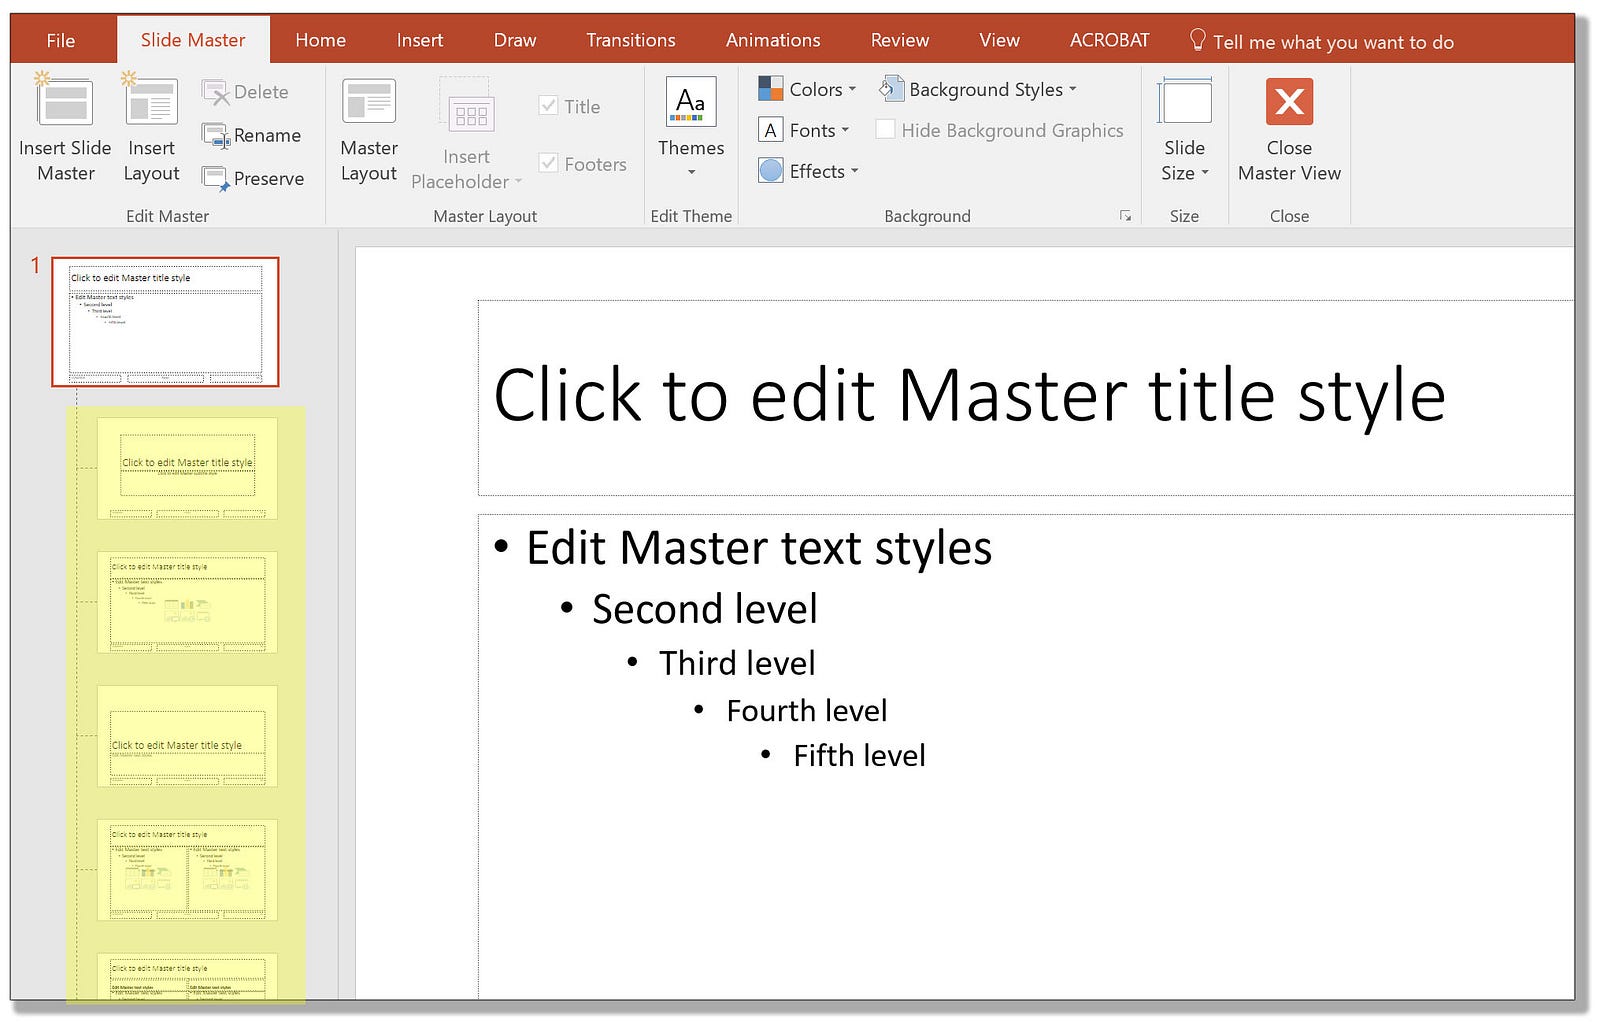
Task: Expand the Background Styles dropdown arrow
Action: (x=1073, y=89)
